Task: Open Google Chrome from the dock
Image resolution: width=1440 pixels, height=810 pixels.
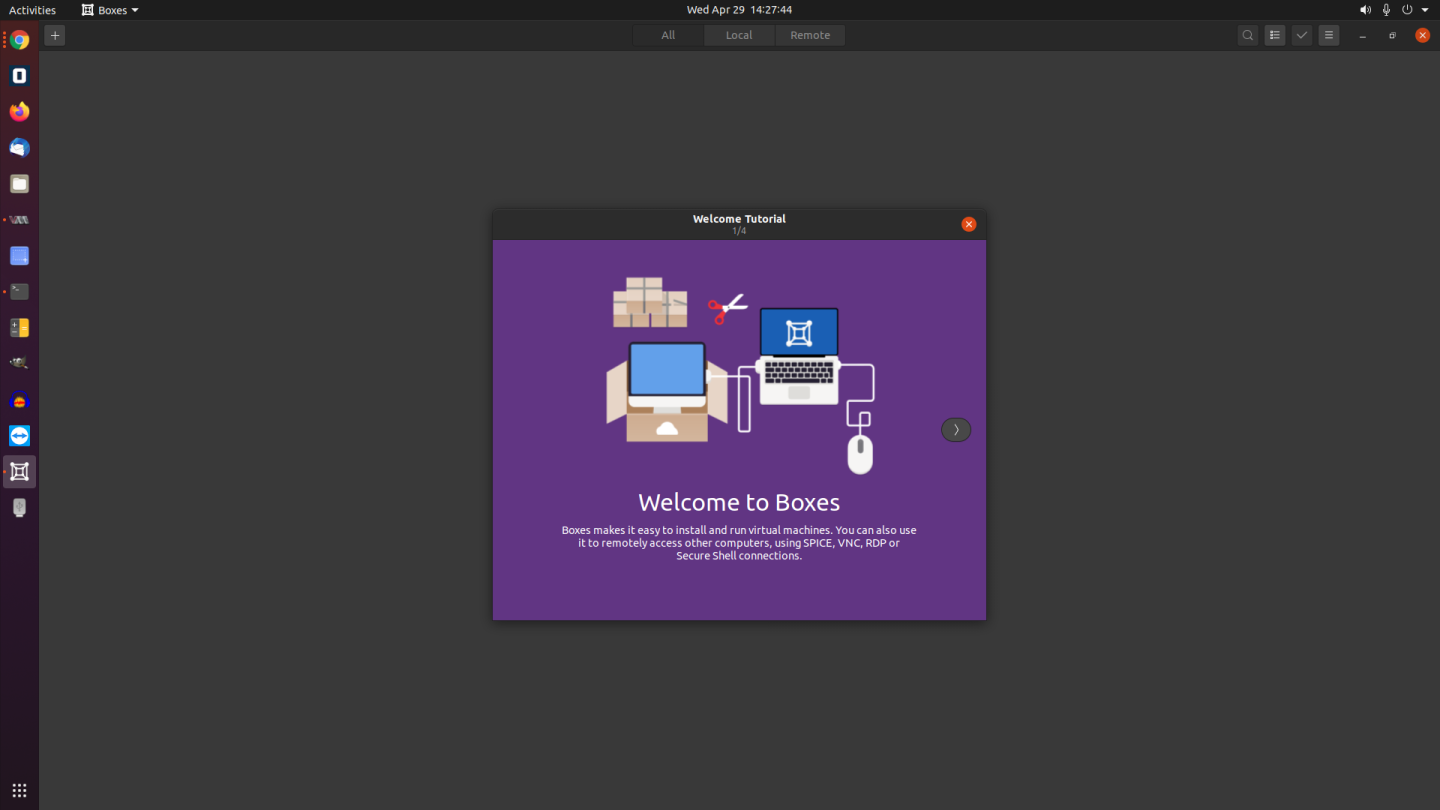Action: 19,40
